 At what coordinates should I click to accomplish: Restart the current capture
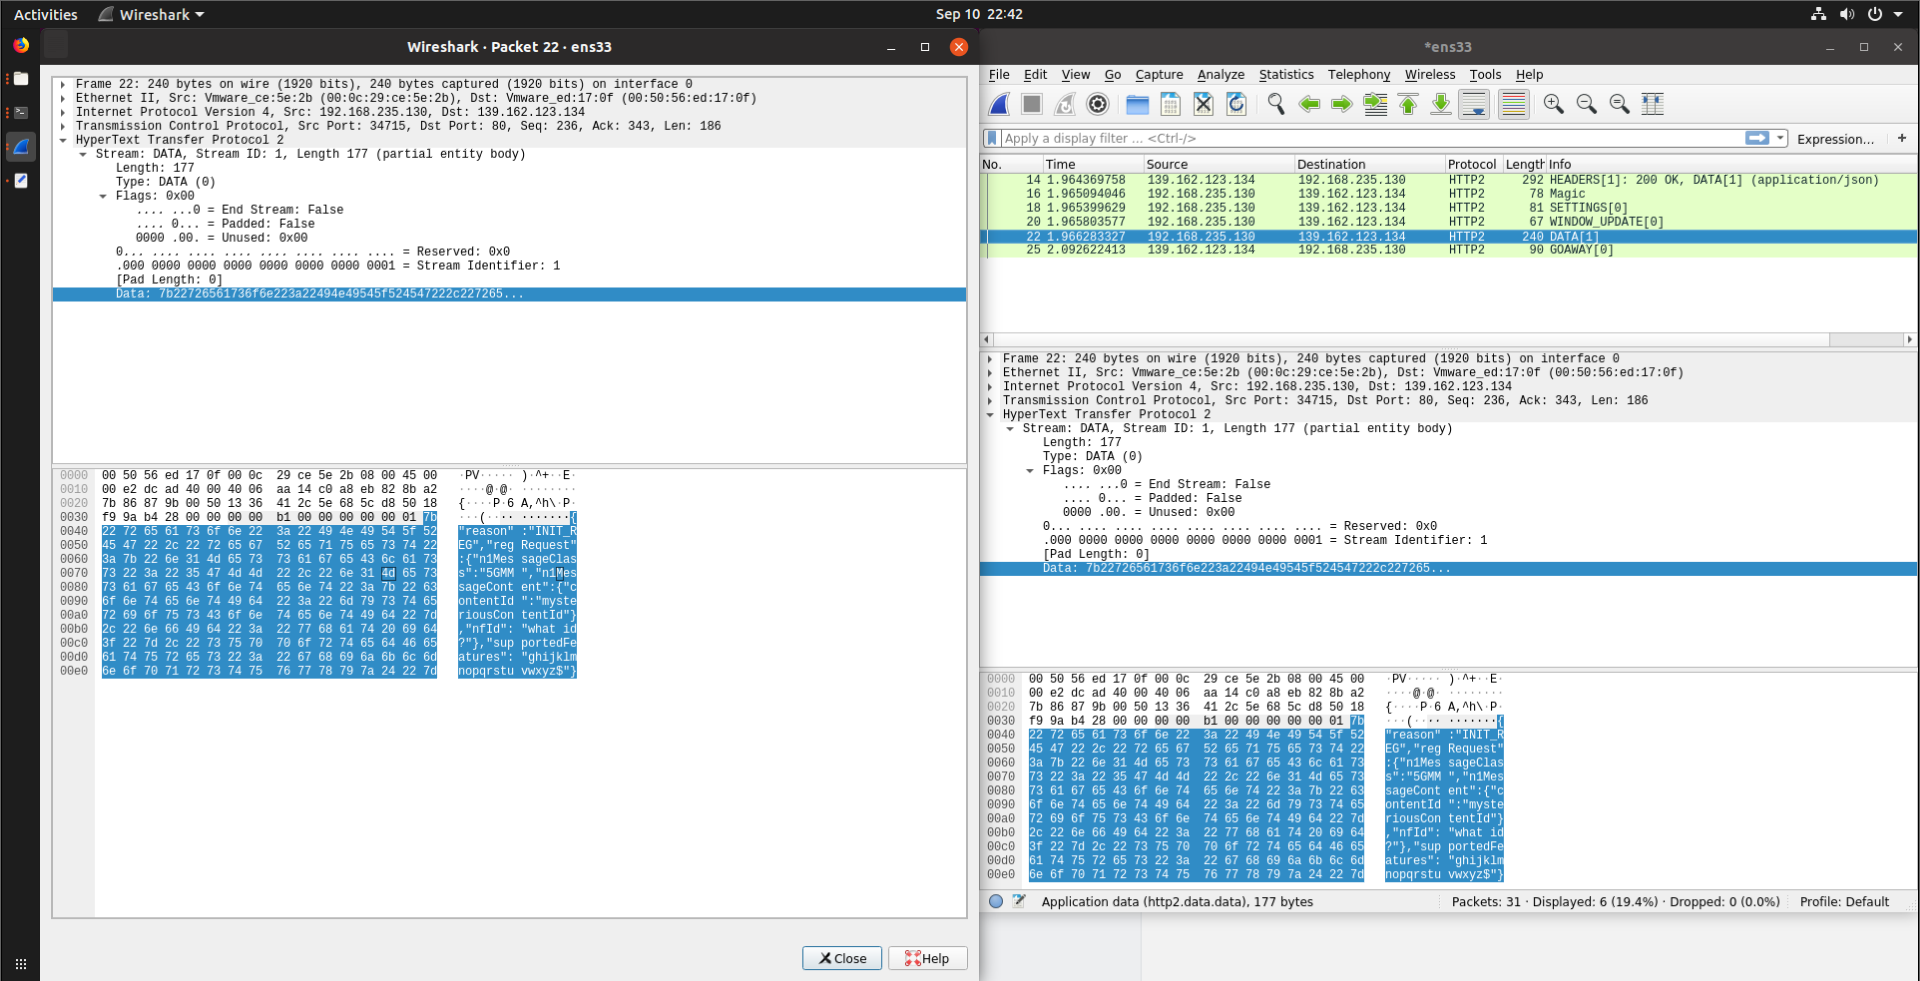[1065, 104]
